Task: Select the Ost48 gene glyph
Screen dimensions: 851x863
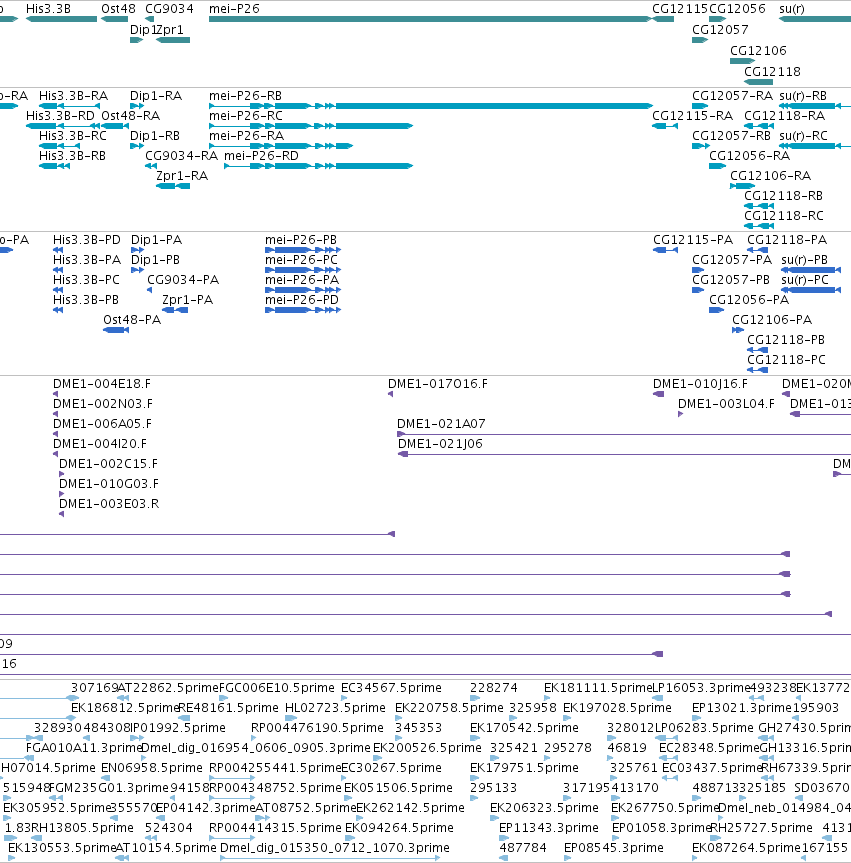Action: coord(115,19)
